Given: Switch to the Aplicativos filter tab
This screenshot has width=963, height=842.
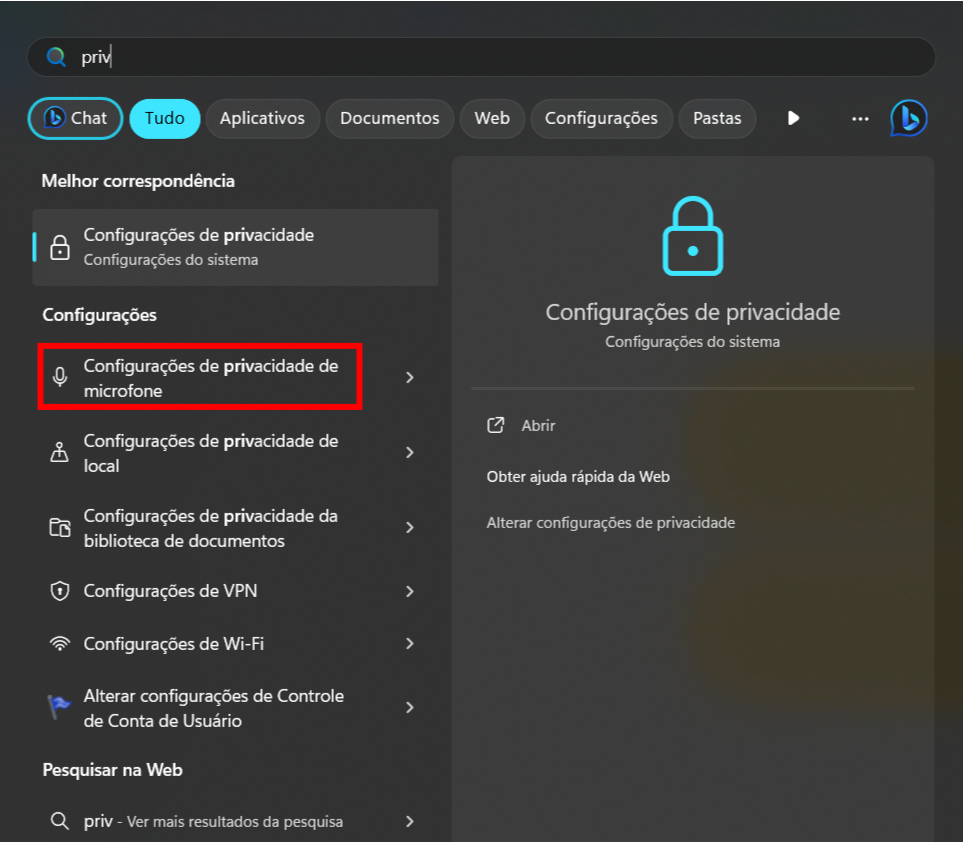Looking at the screenshot, I should pos(262,118).
